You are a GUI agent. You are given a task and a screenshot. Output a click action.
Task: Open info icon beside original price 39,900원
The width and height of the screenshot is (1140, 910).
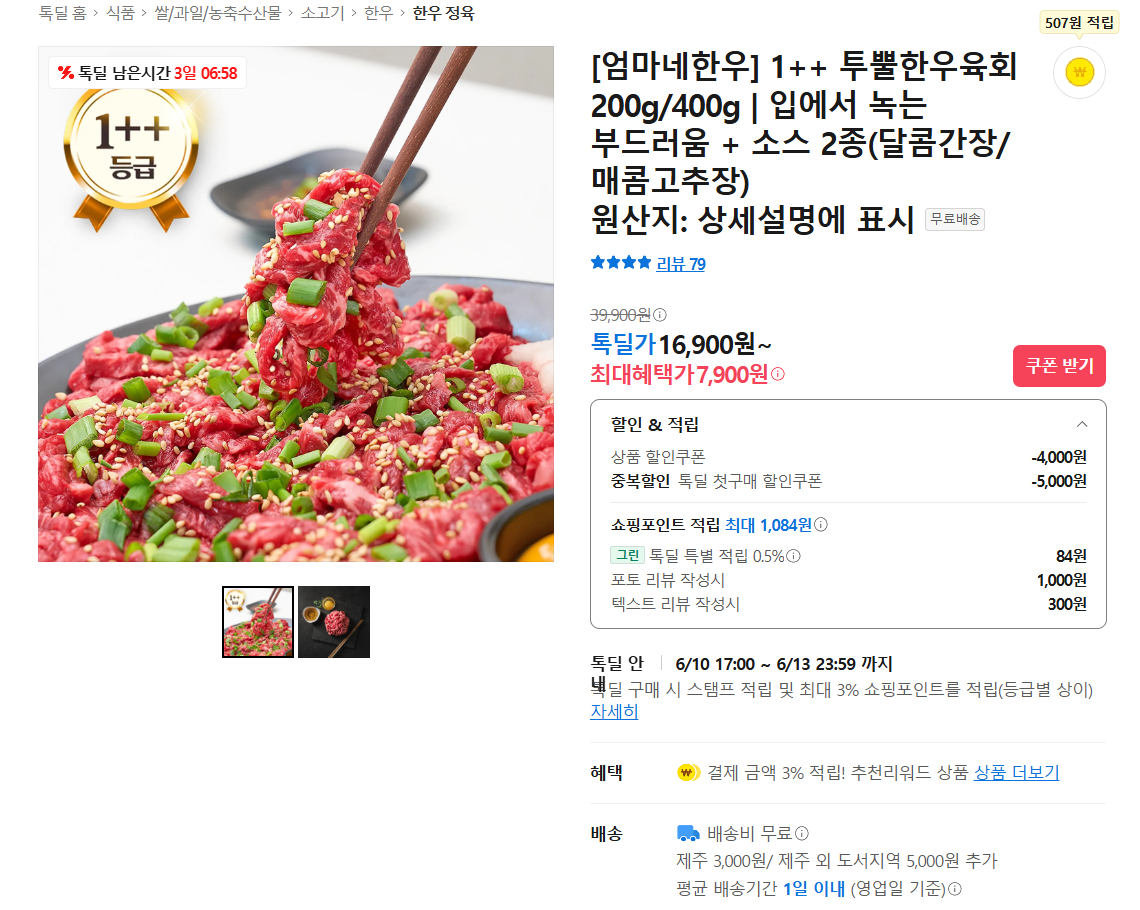pos(659,315)
